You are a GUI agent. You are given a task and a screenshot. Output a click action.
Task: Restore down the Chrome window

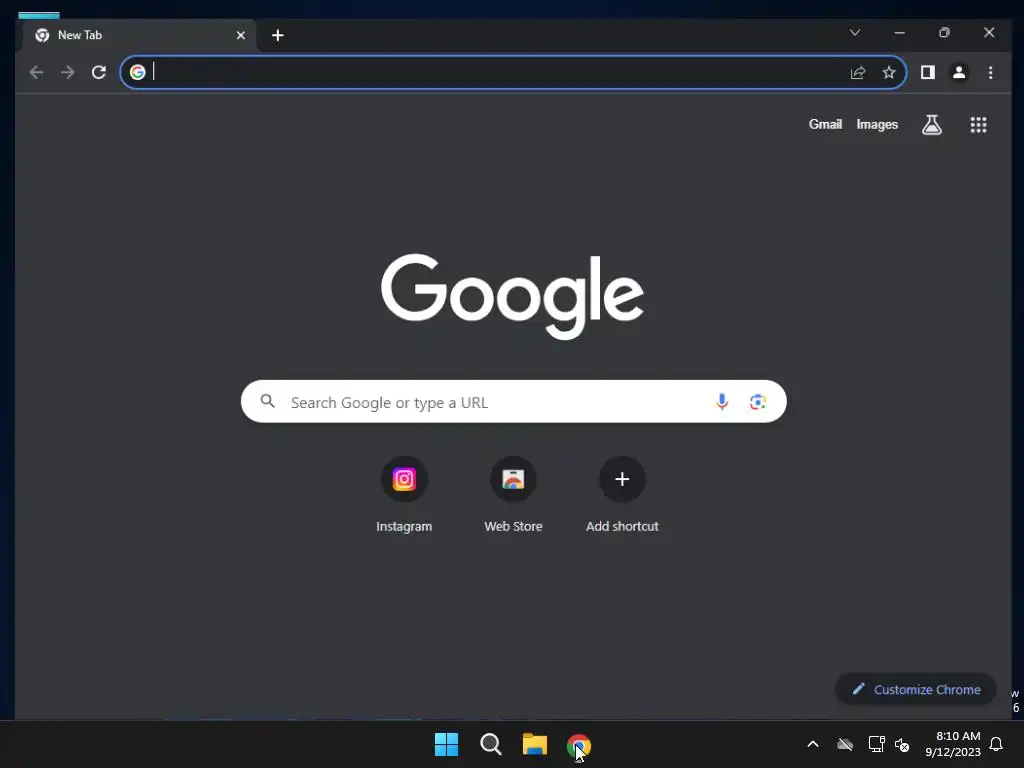click(944, 33)
